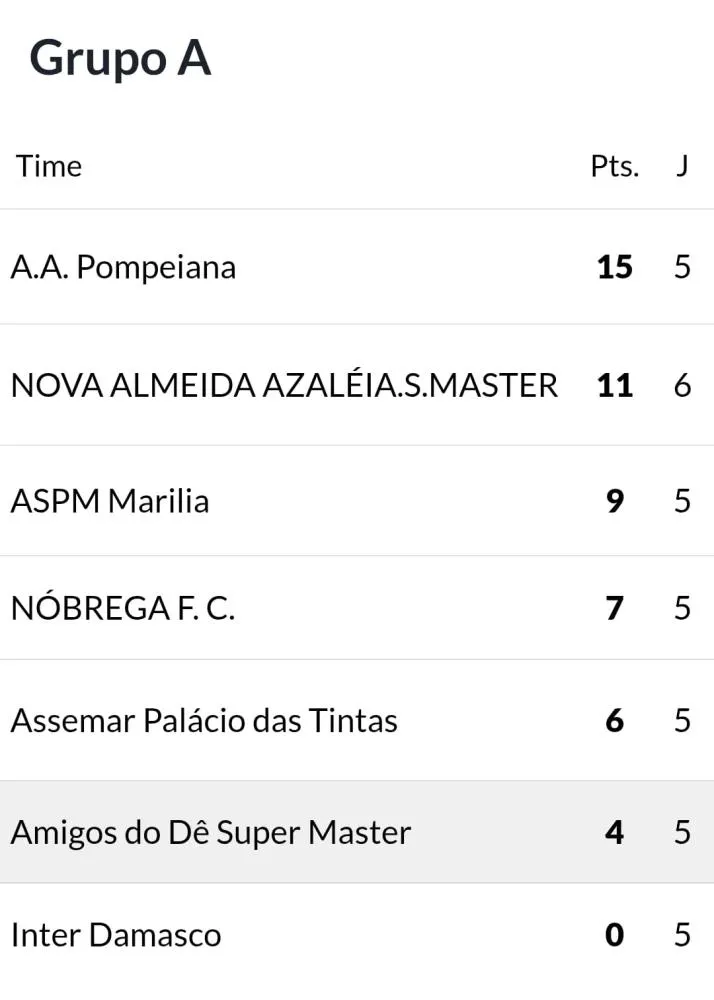This screenshot has width=714, height=1000.
Task: Click the J column header
Action: tap(682, 166)
